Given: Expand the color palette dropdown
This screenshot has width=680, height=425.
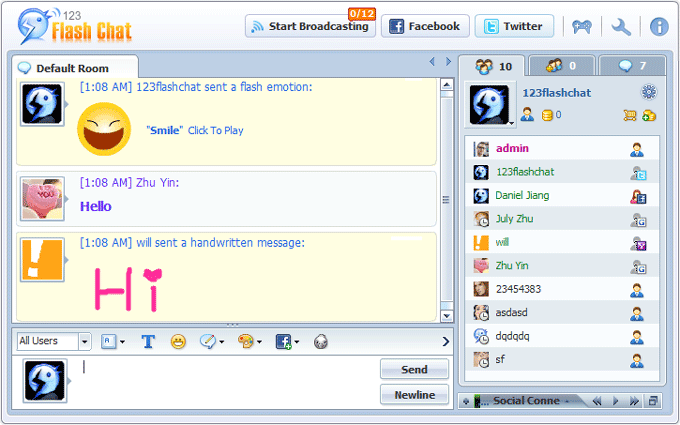Looking at the screenshot, I should coord(260,342).
